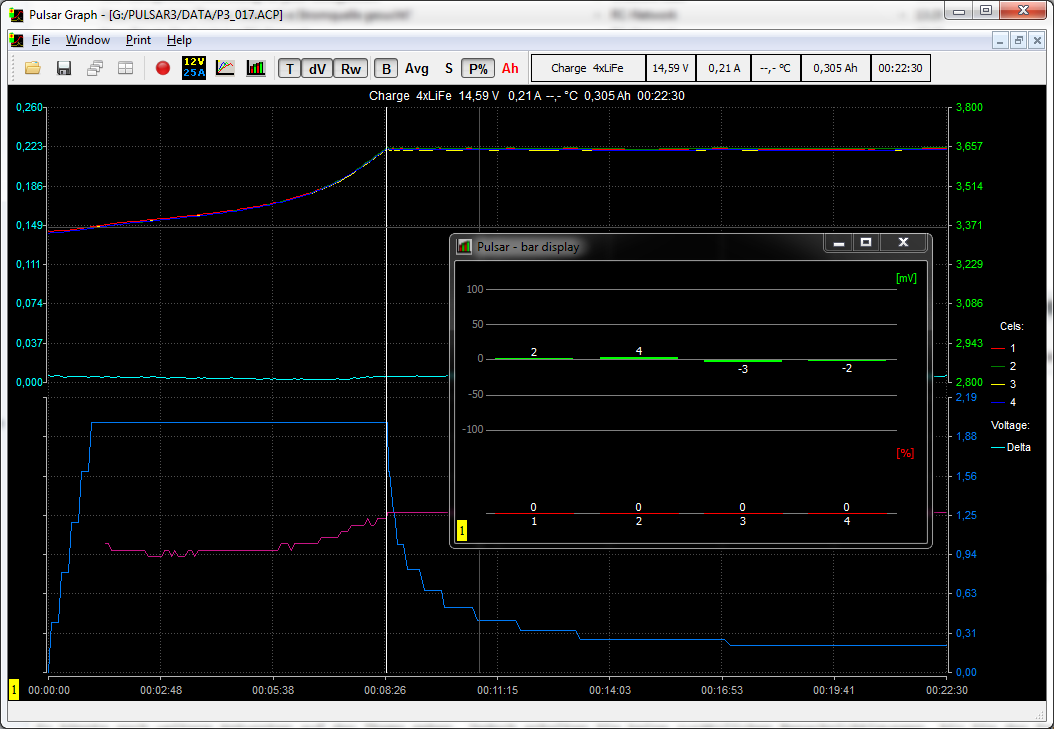Click the tile windows grid icon
The height and width of the screenshot is (729, 1054).
coord(126,68)
